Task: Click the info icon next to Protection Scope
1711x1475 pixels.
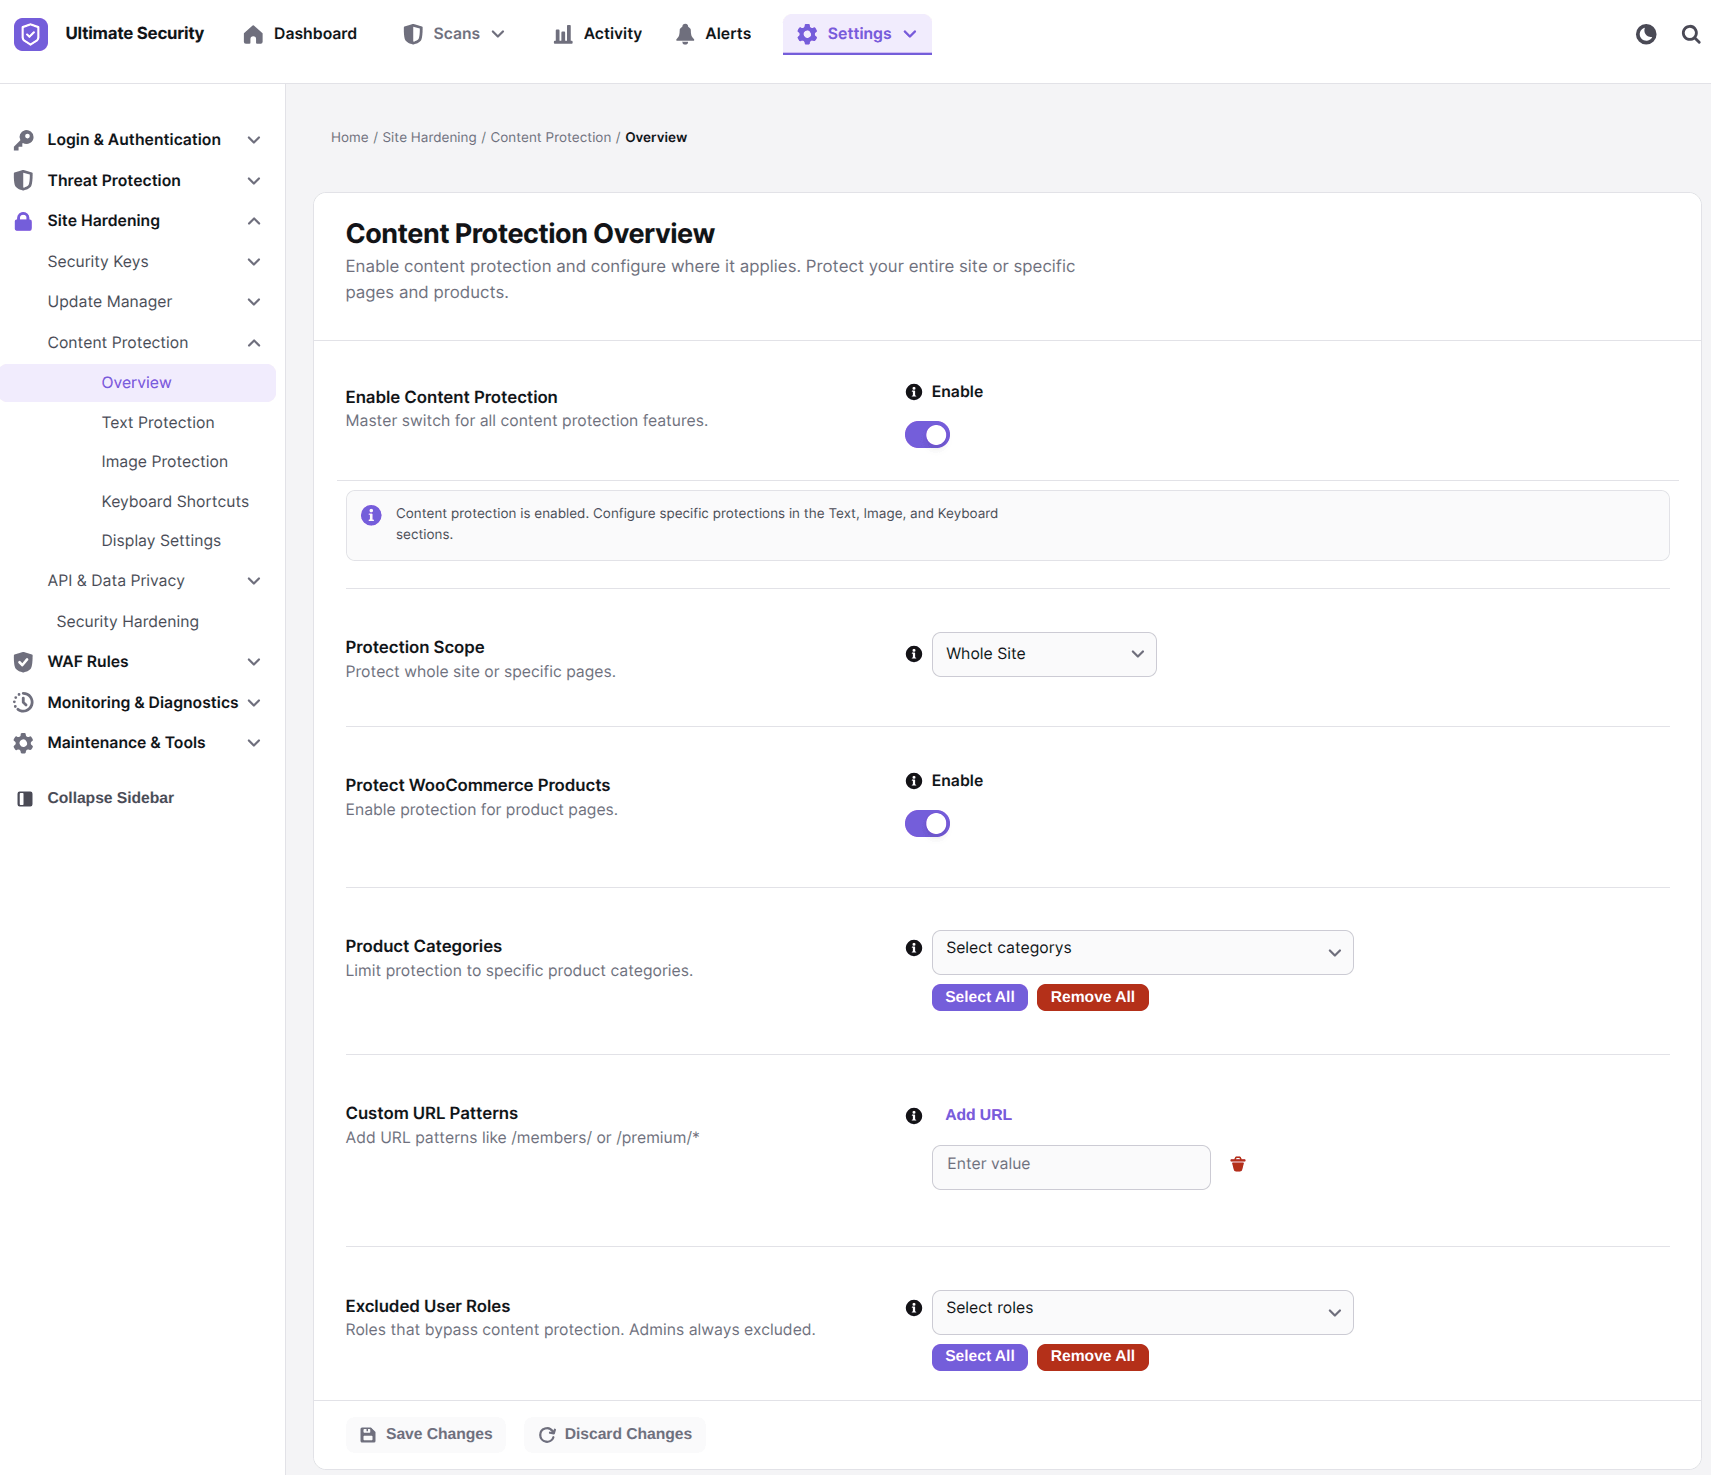Action: 914,654
